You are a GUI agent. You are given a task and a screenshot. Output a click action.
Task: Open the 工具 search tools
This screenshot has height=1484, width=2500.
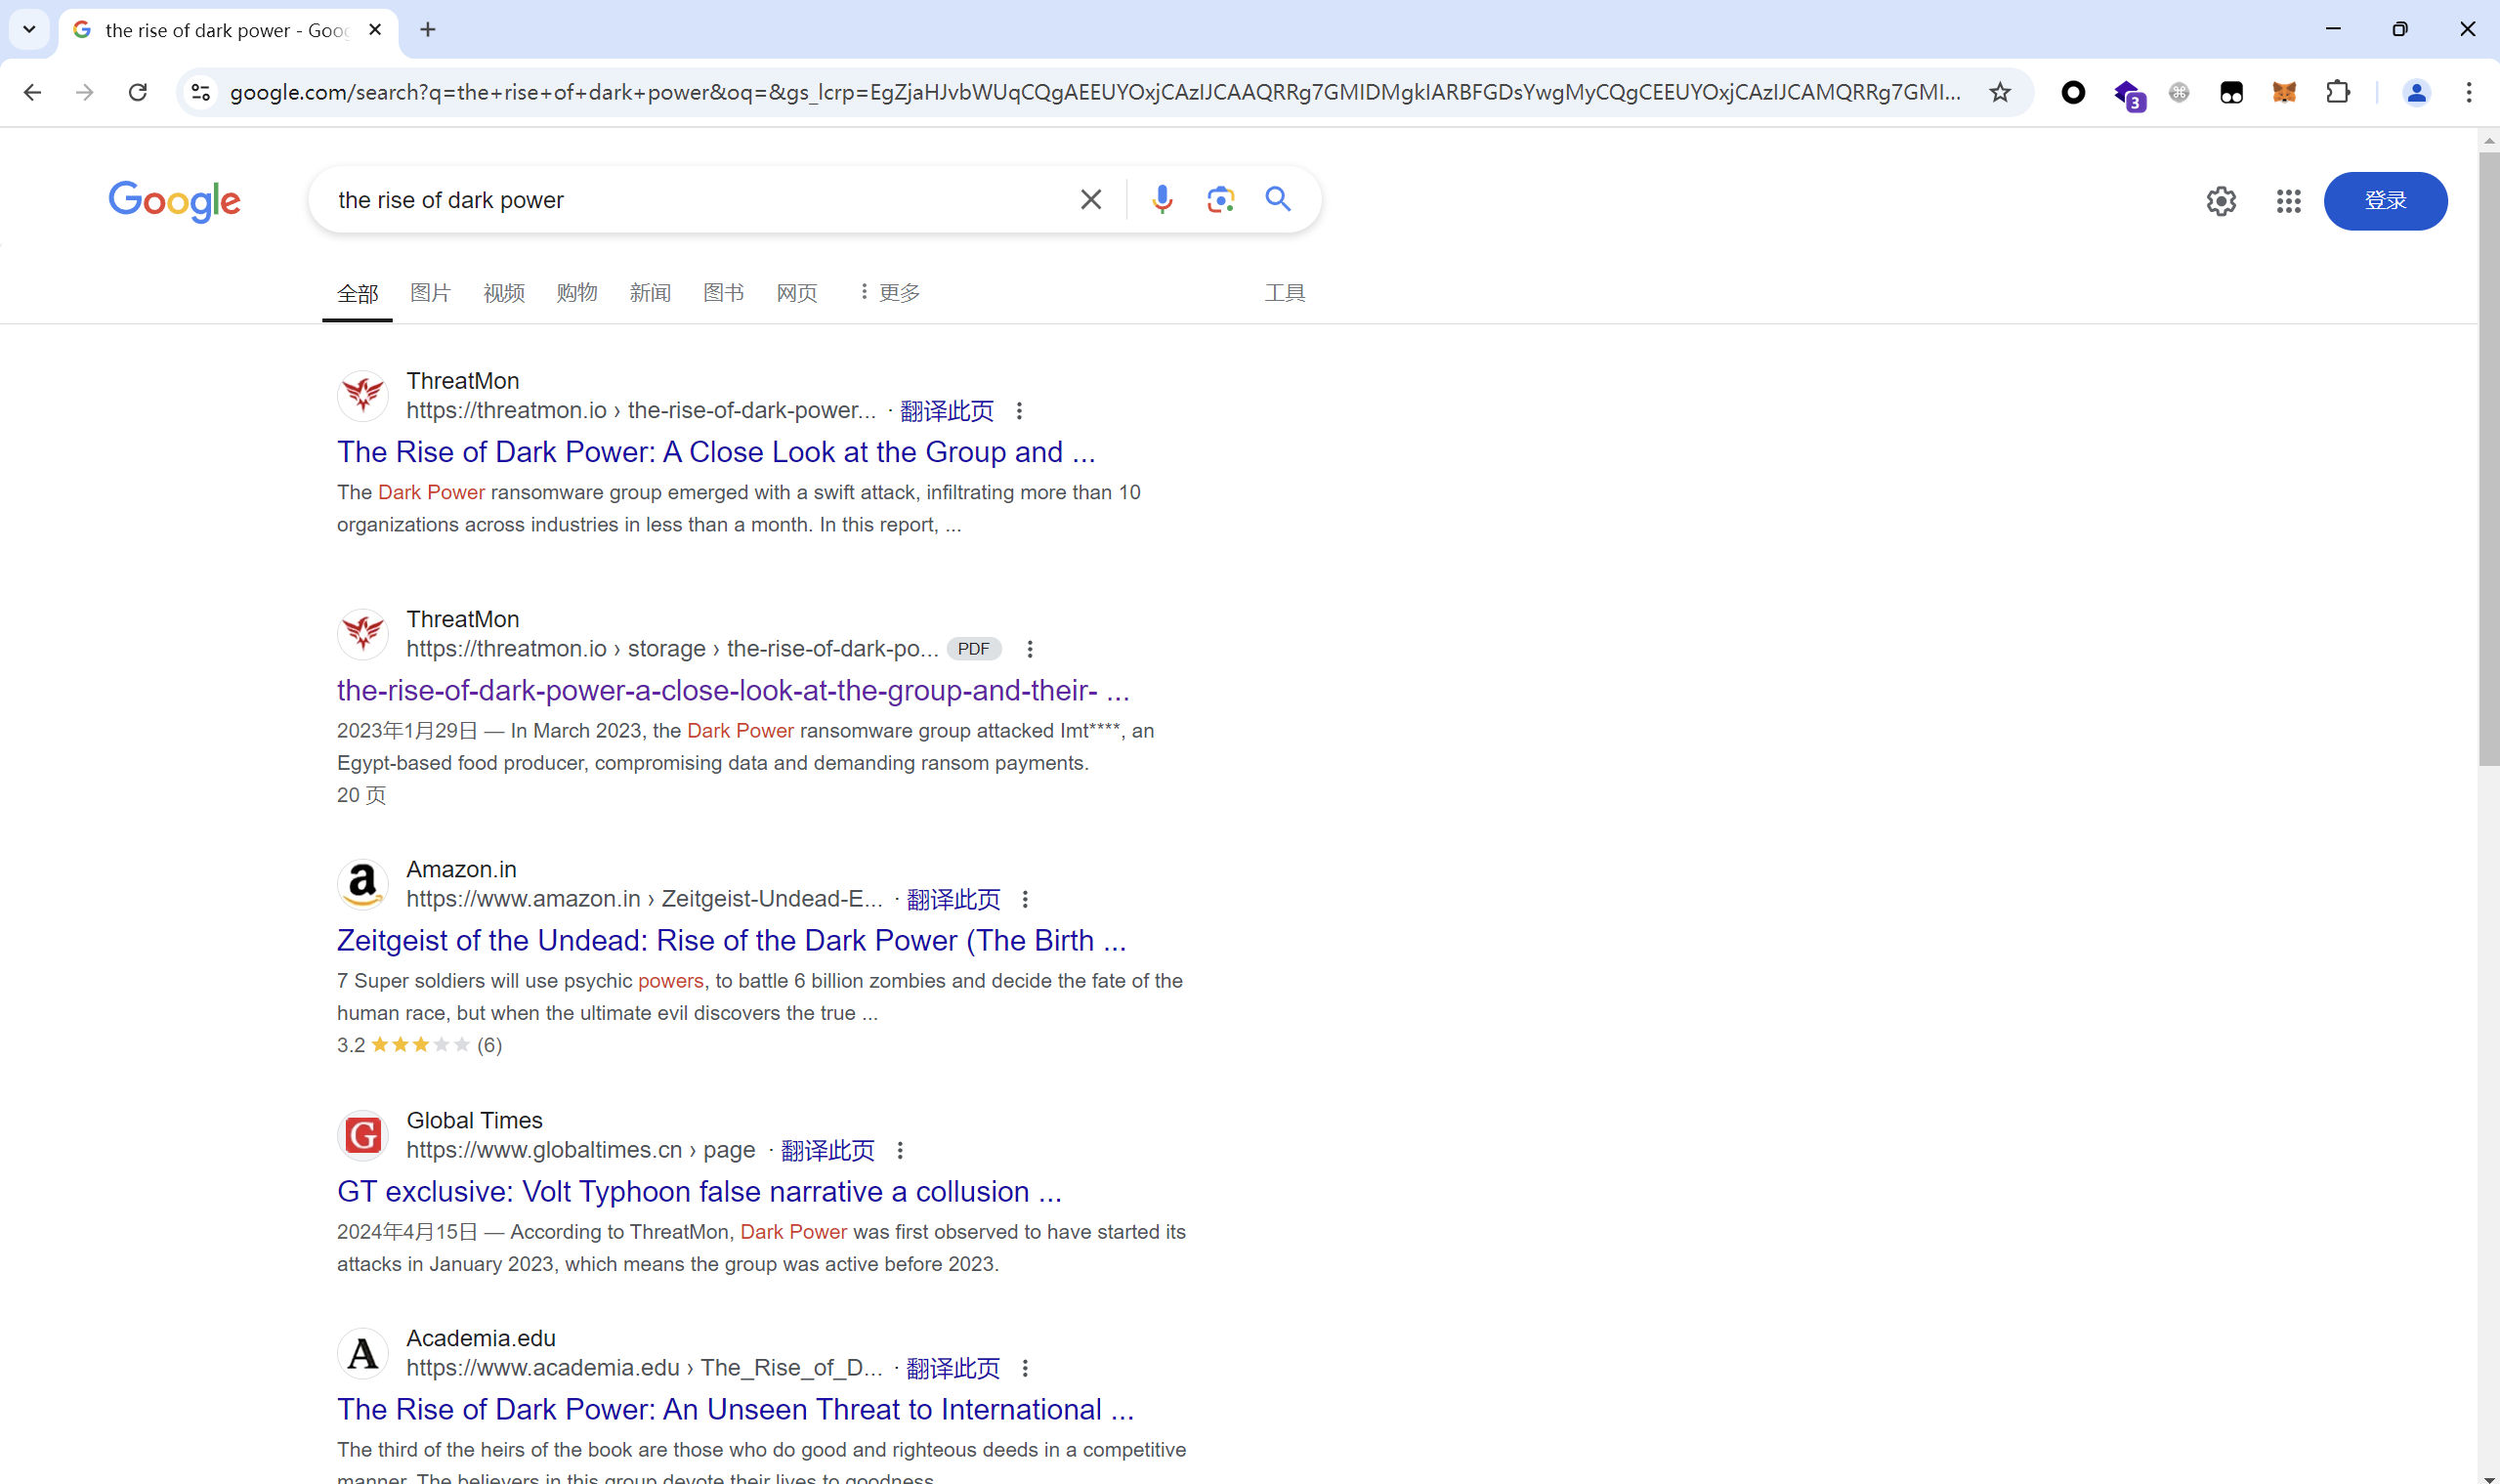pos(1284,293)
